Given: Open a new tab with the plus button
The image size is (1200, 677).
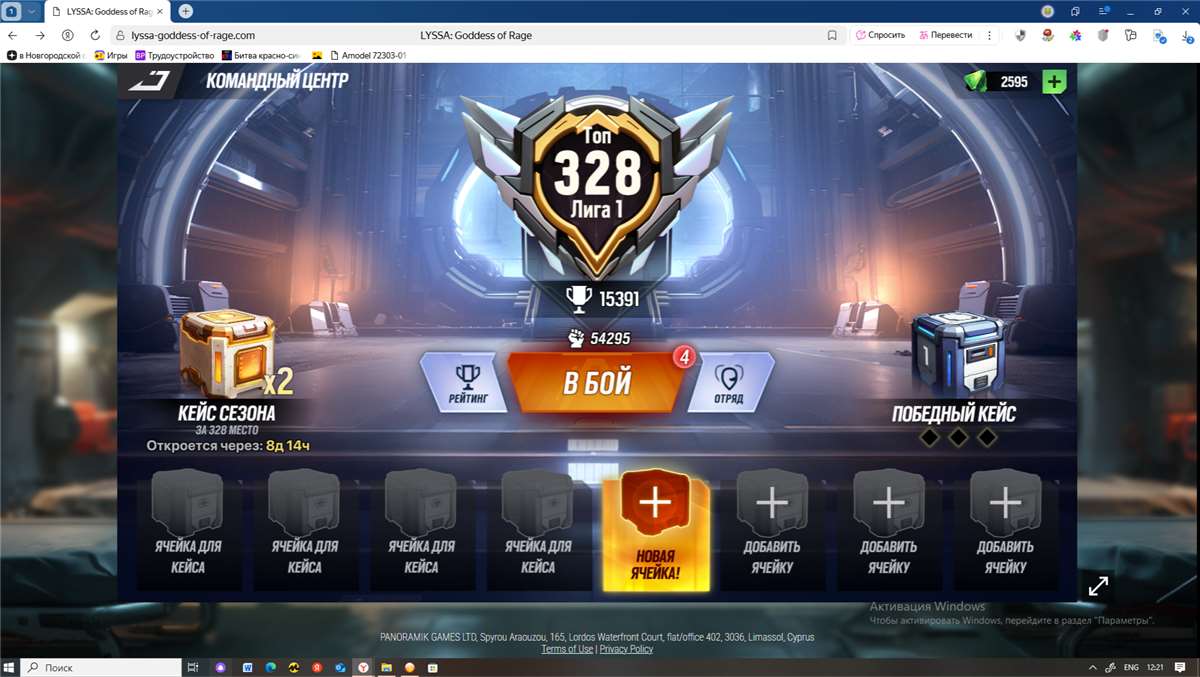Looking at the screenshot, I should pos(185,11).
